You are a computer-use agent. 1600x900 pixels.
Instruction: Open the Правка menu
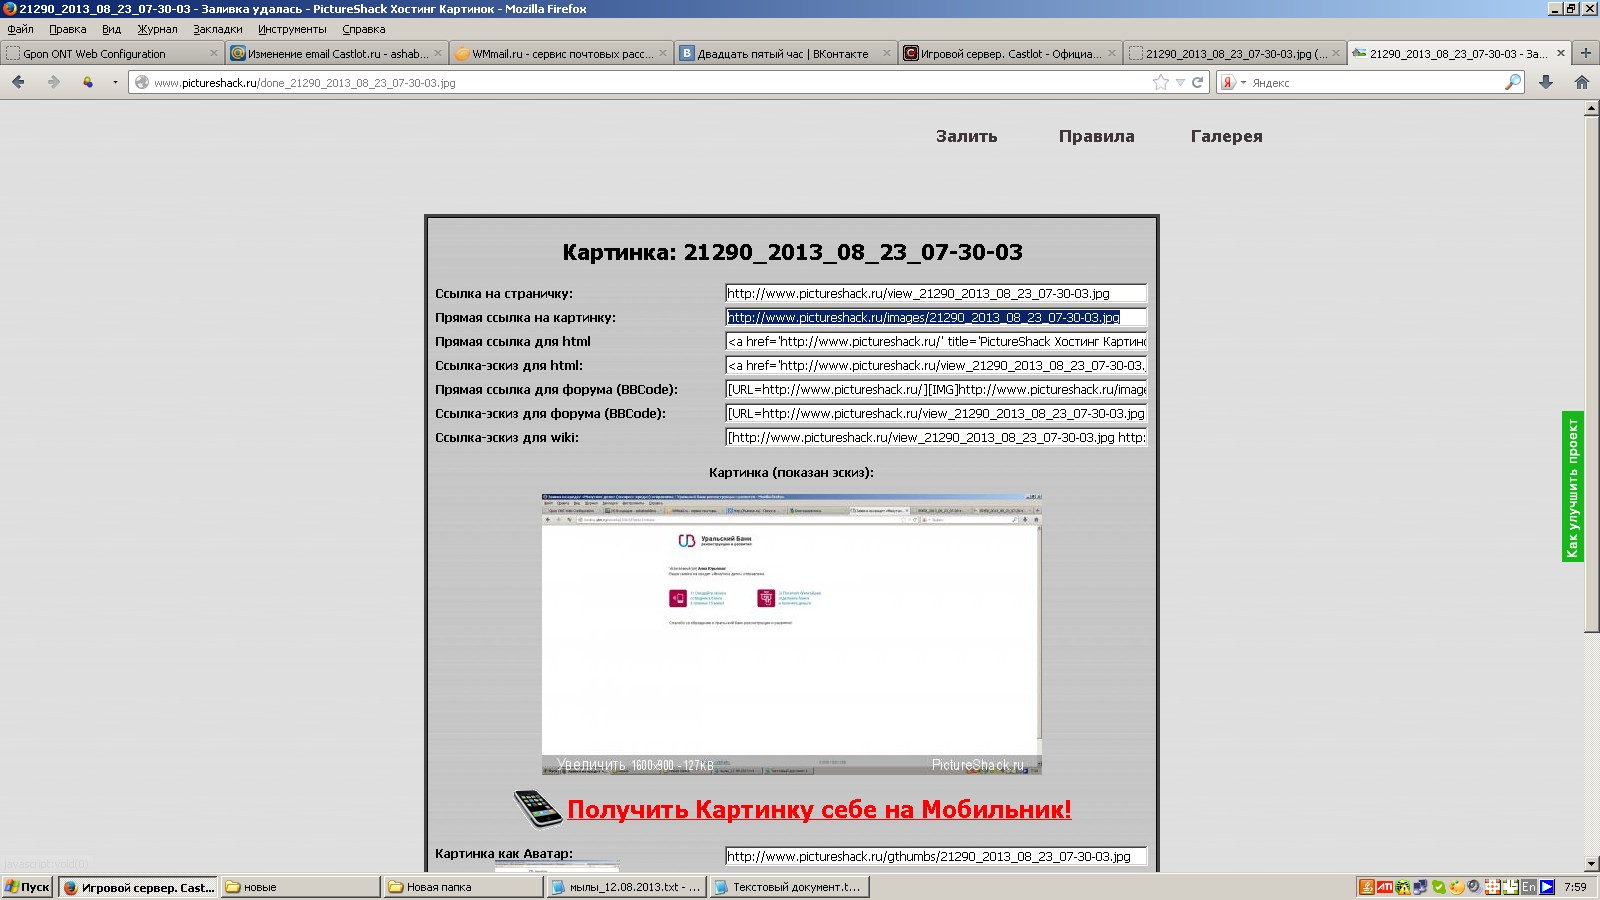pyautogui.click(x=68, y=29)
